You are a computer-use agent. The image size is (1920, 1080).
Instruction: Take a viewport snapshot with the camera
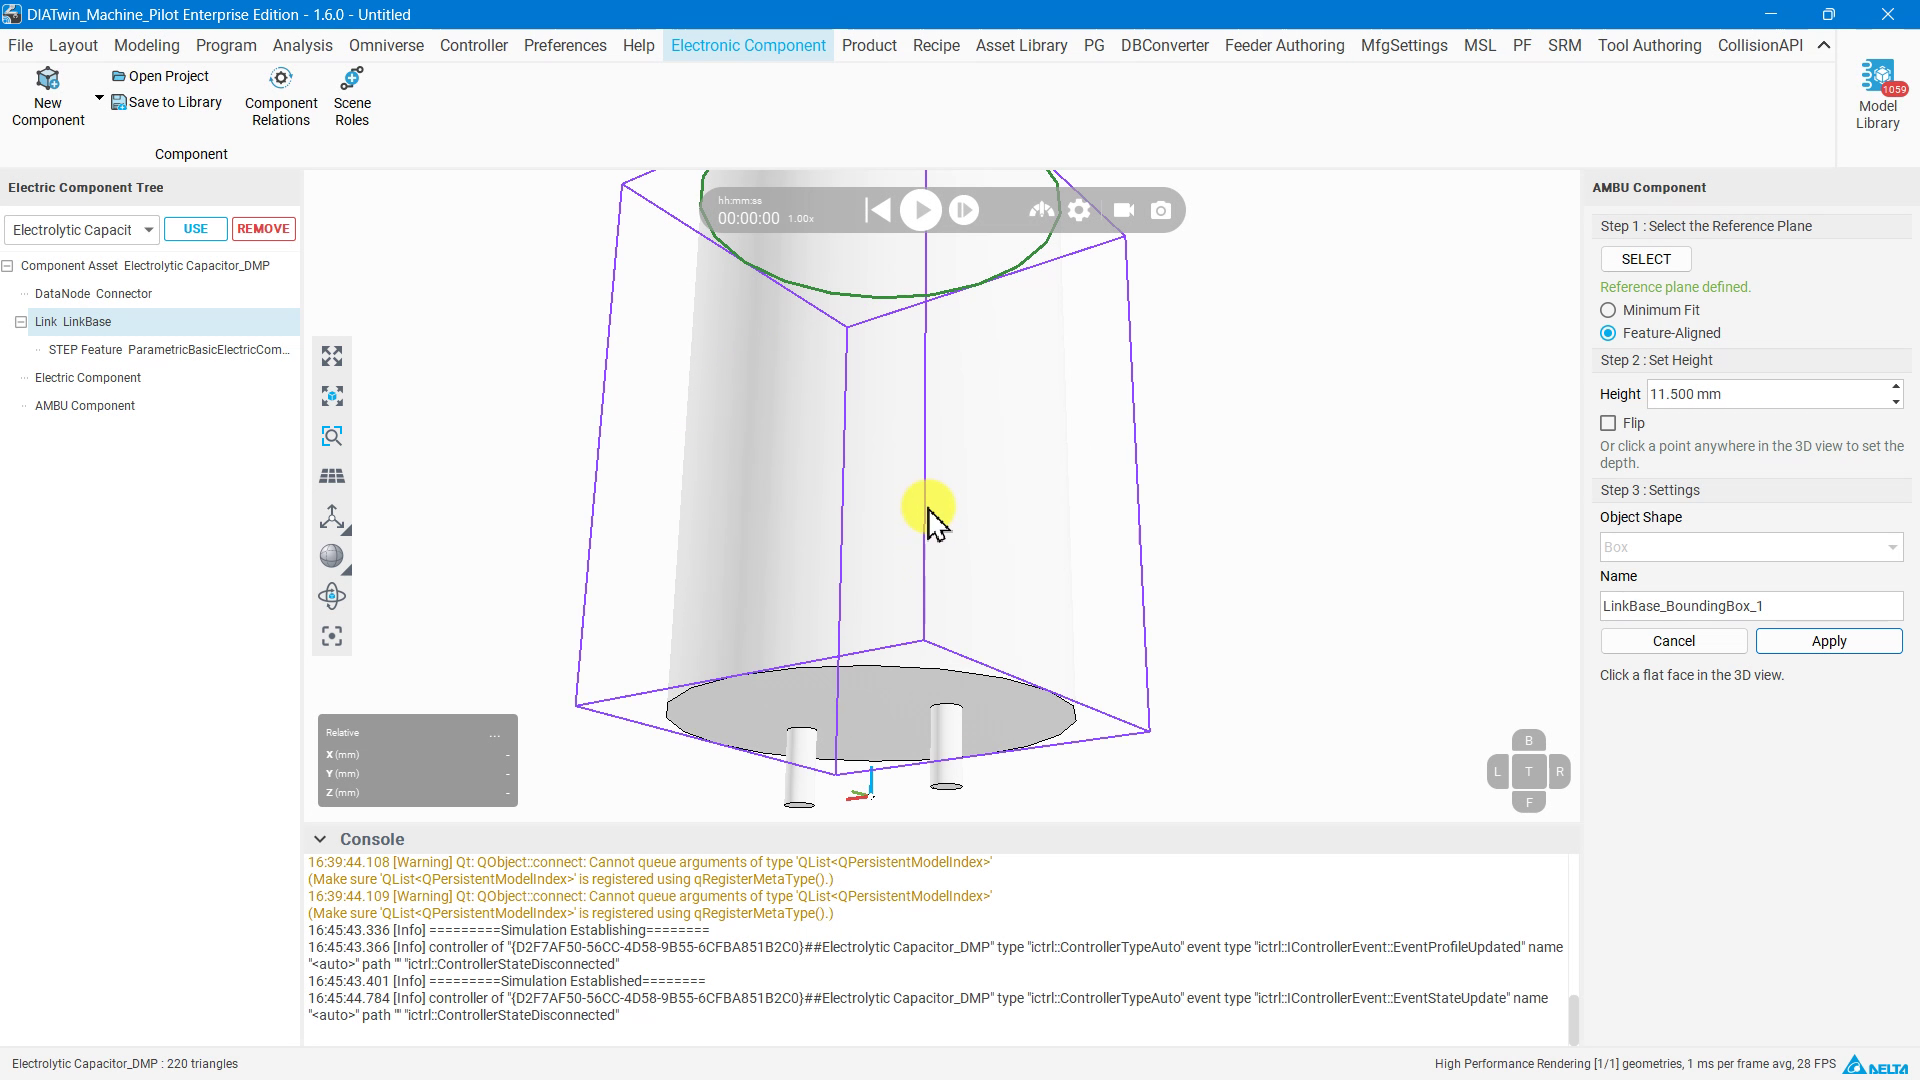[x=1161, y=210]
